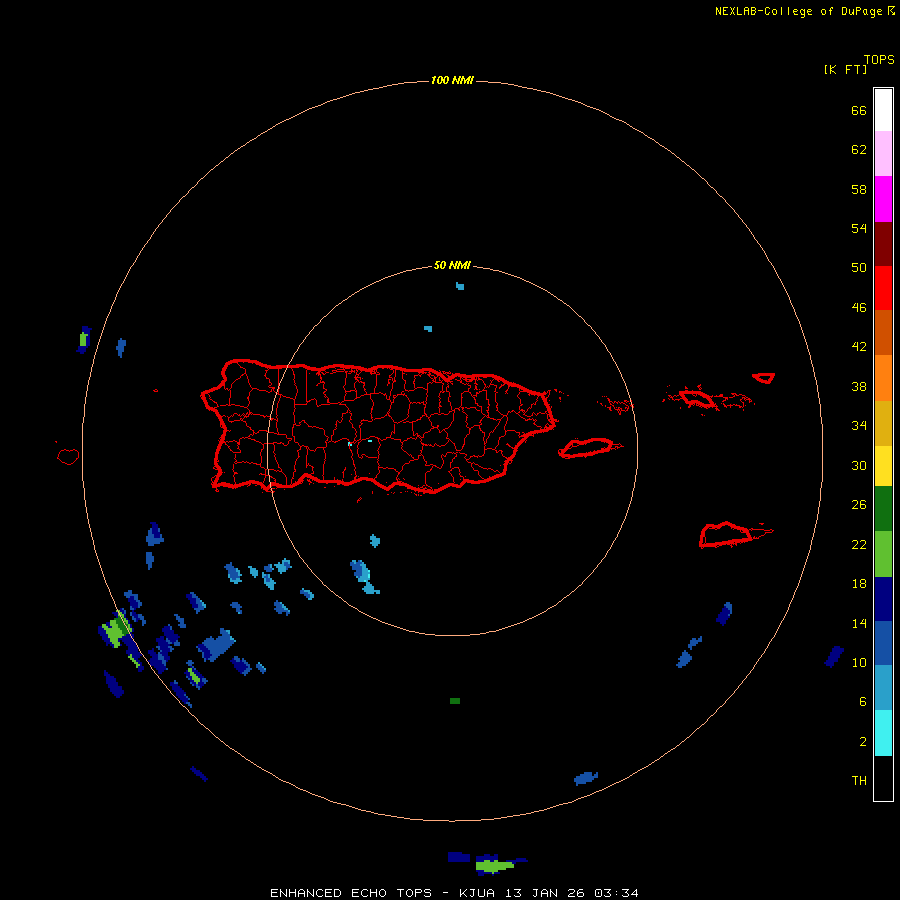Click the '22' legend value
The width and height of the screenshot is (900, 900).
(x=859, y=545)
